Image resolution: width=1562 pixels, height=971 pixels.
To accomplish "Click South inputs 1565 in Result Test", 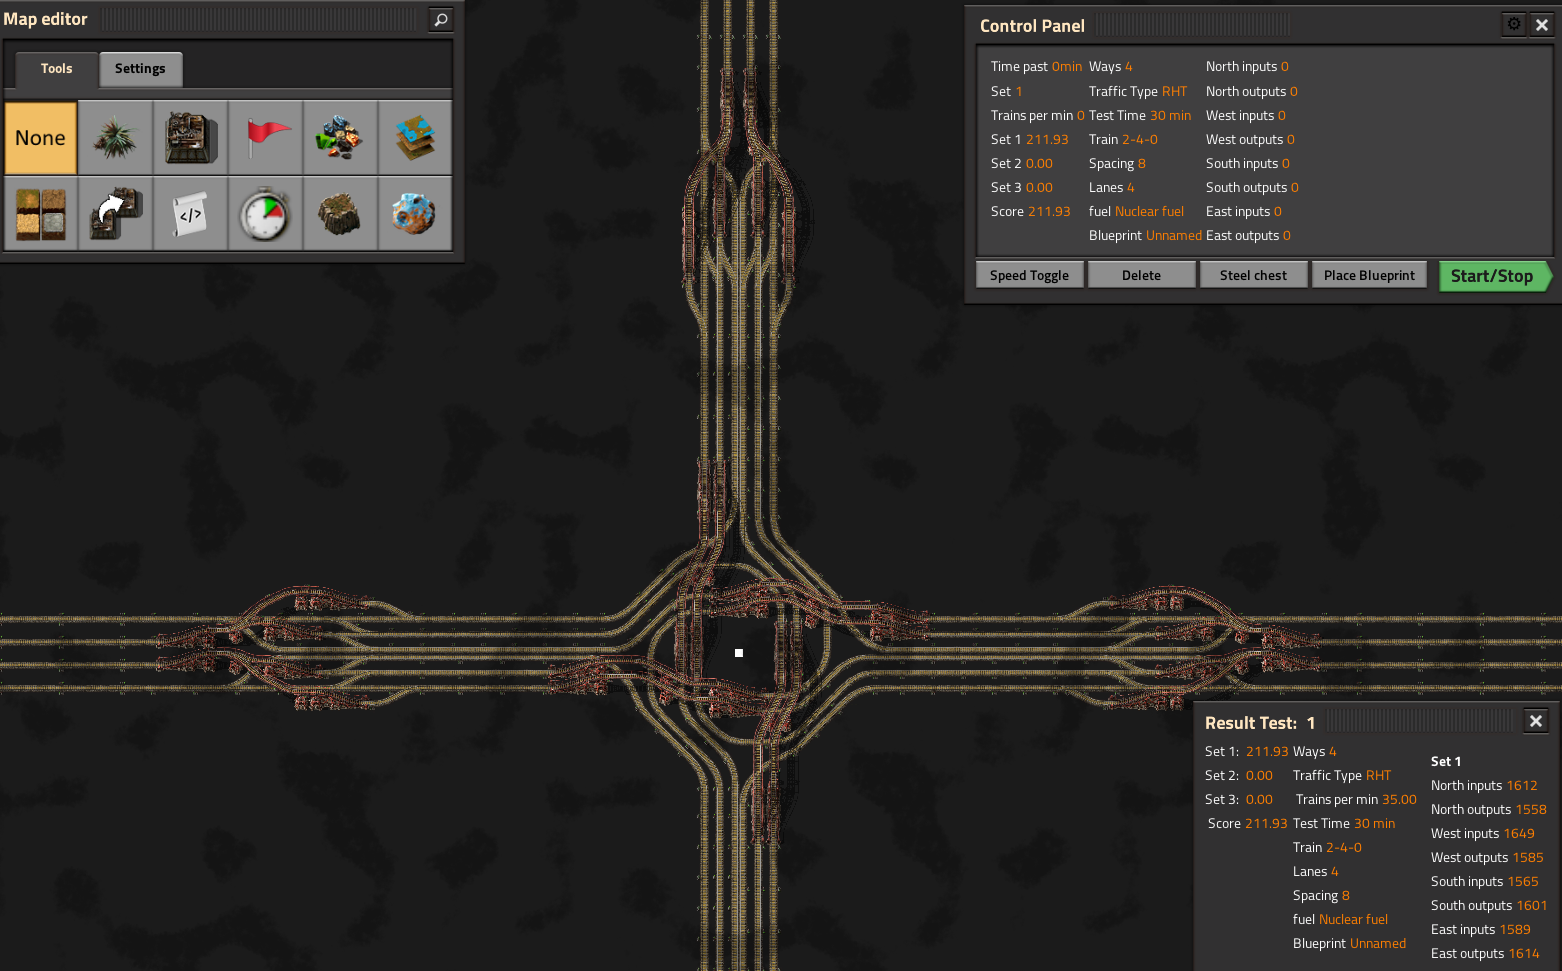I will 1484,882.
